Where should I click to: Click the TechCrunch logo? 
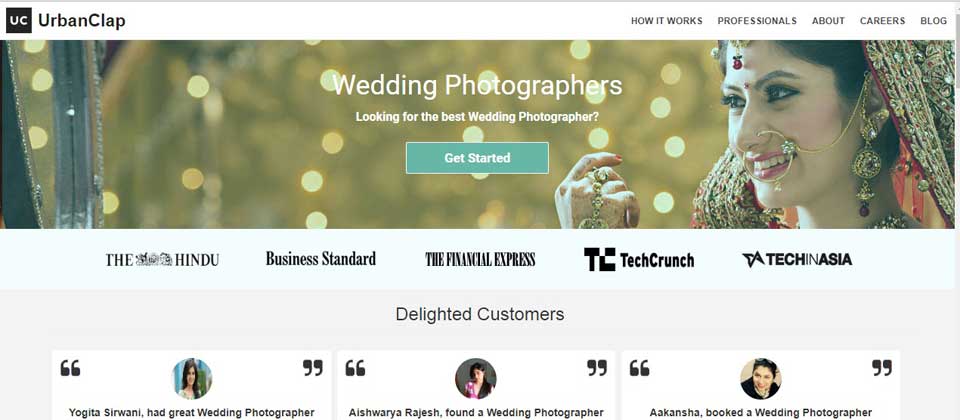pos(639,260)
